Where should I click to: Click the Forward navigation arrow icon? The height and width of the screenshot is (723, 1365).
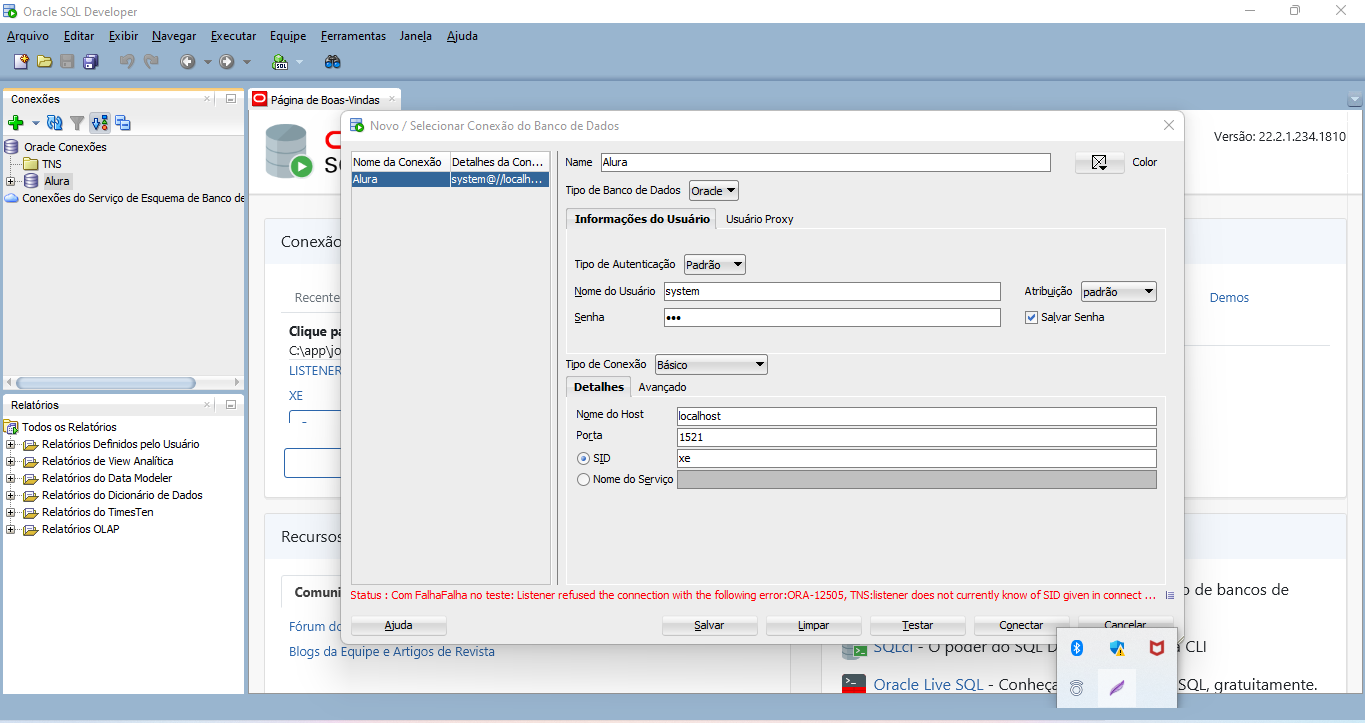click(227, 62)
